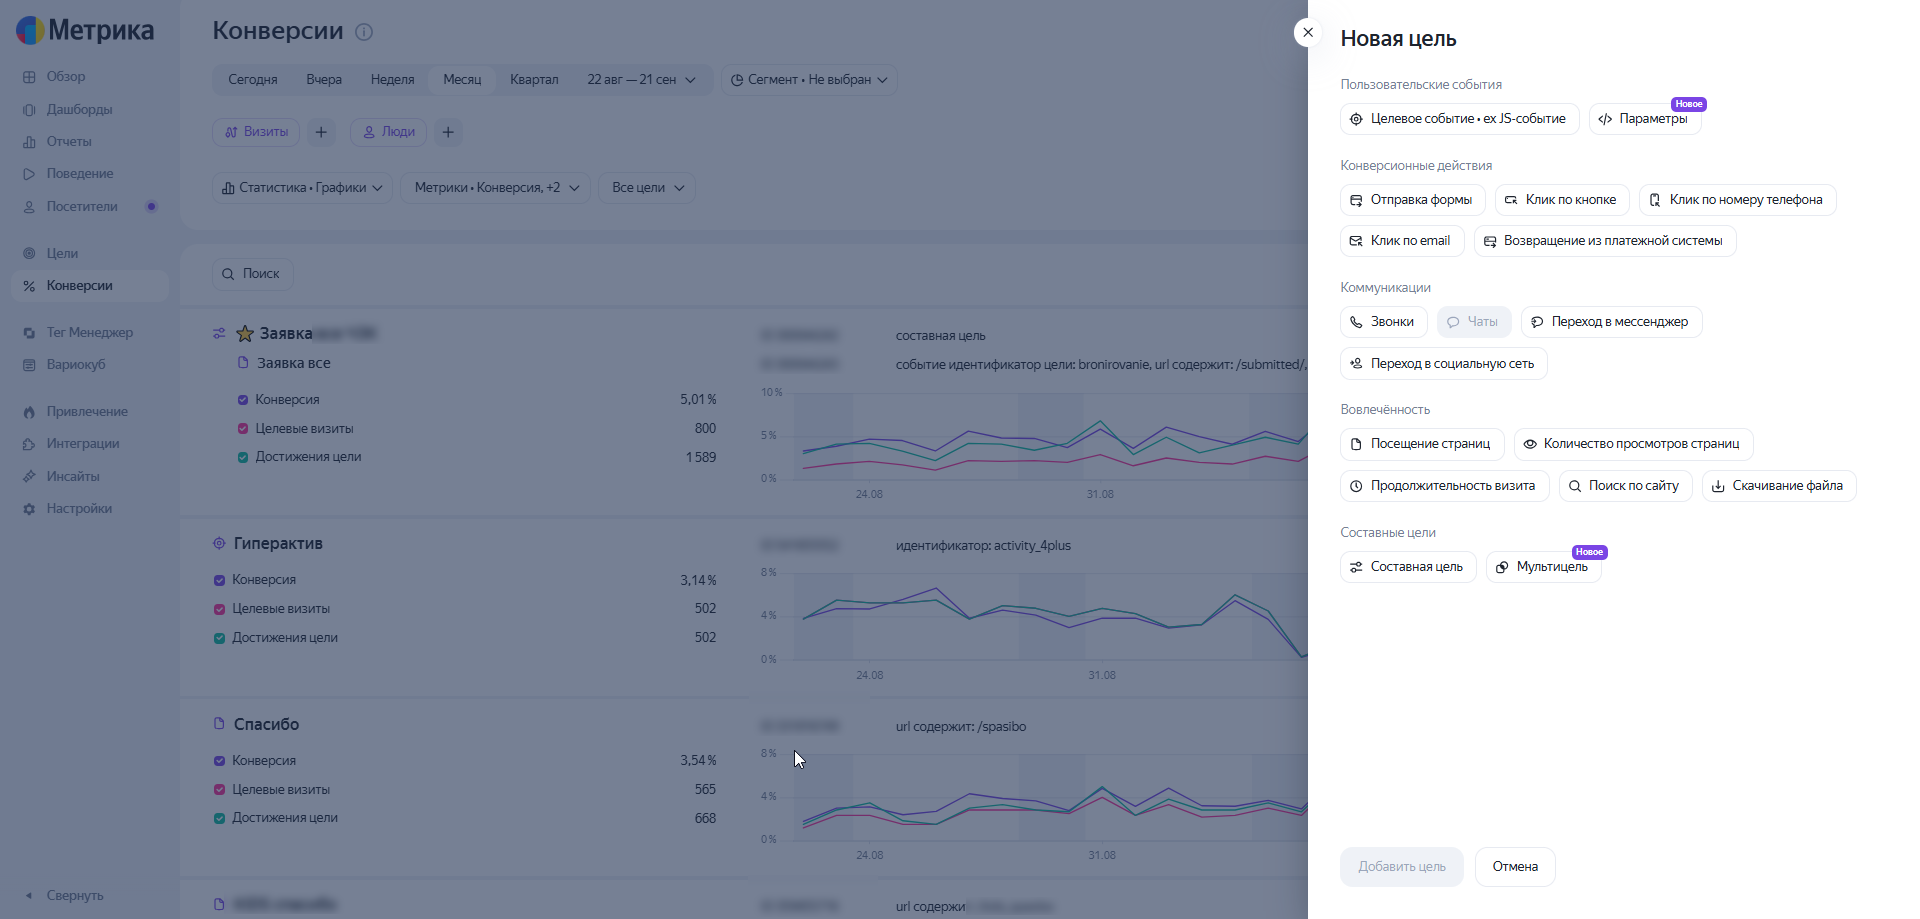The width and height of the screenshot is (1920, 919).
Task: Go to Цели in the sidebar
Action: coord(62,254)
